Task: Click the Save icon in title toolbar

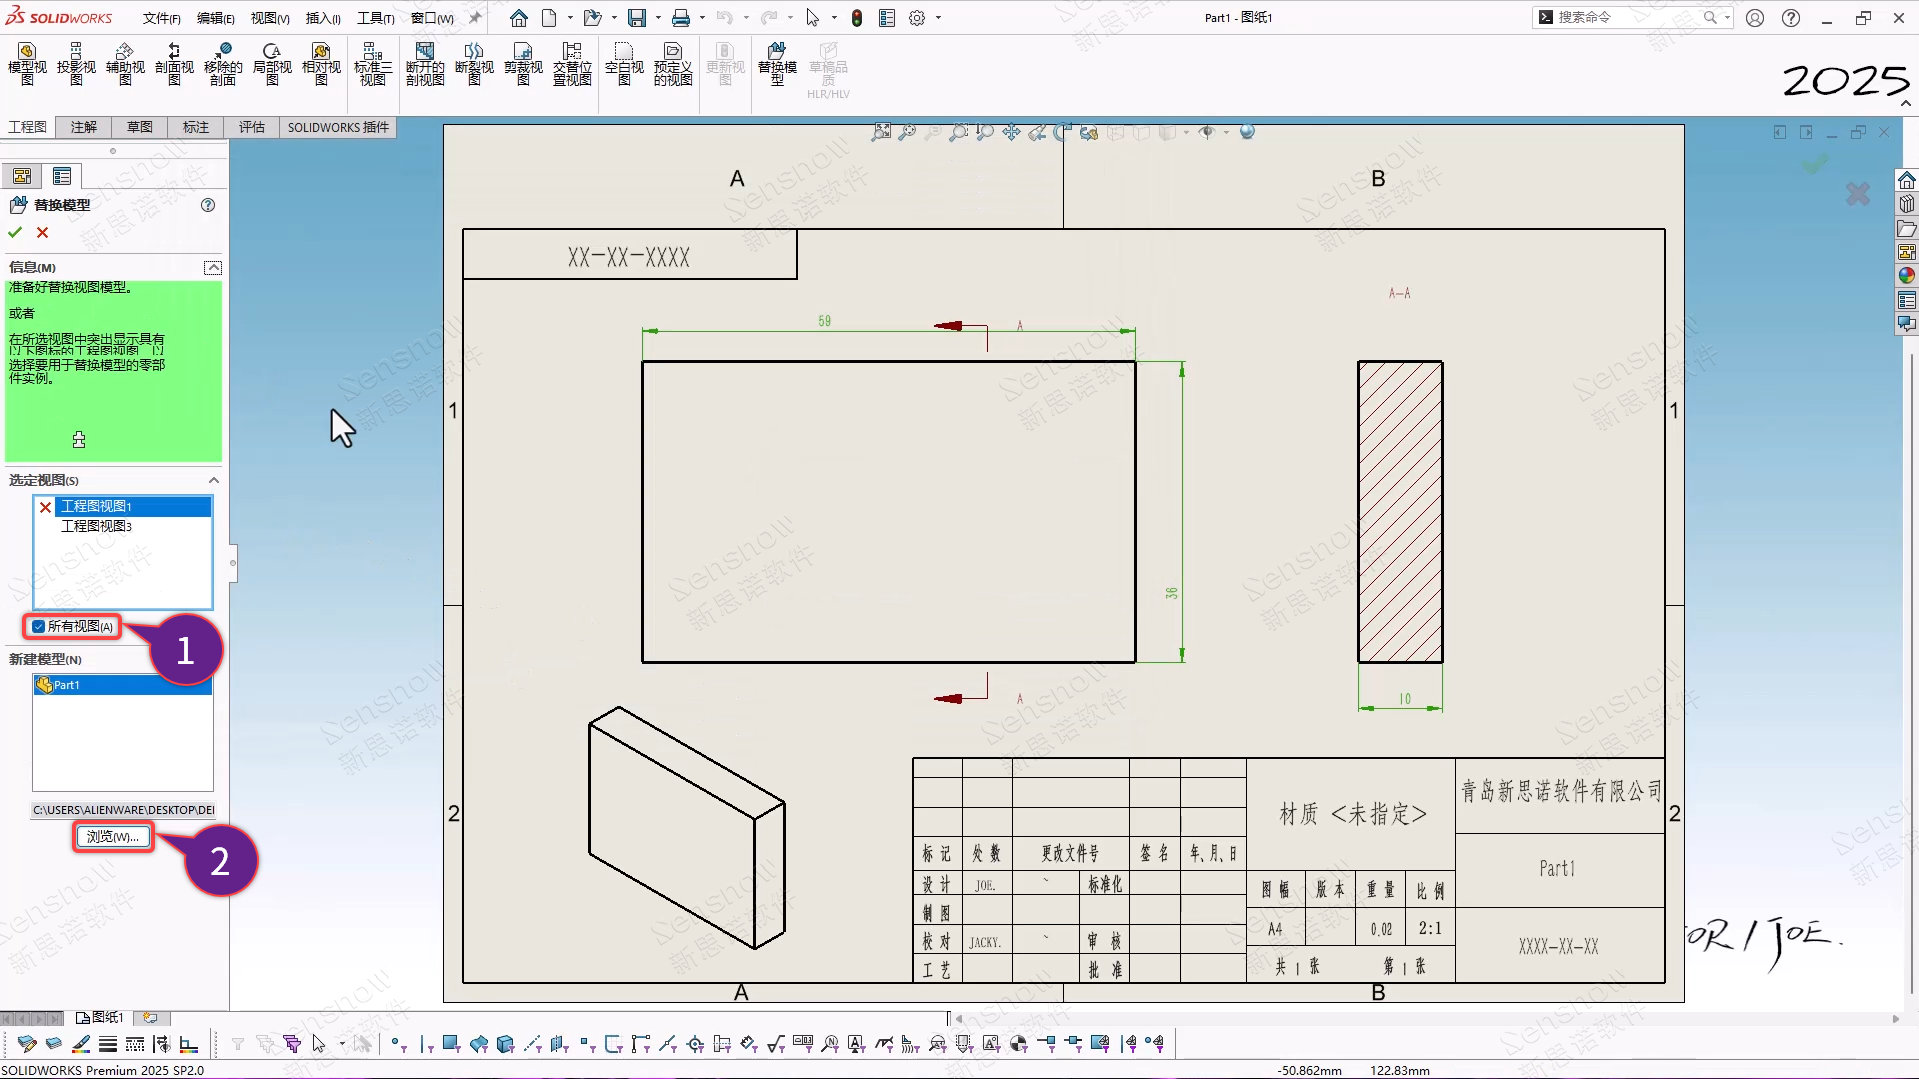Action: (x=637, y=18)
